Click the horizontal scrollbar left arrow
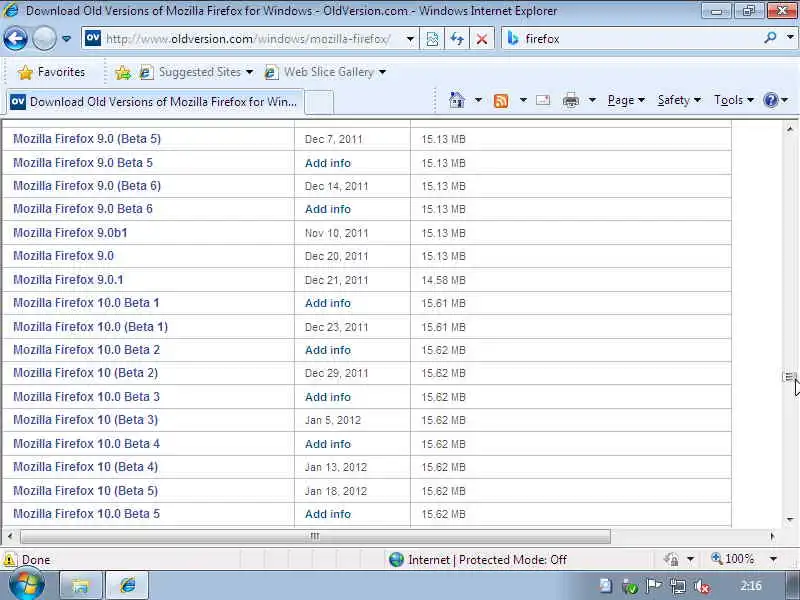This screenshot has height=600, width=800. pyautogui.click(x=10, y=536)
